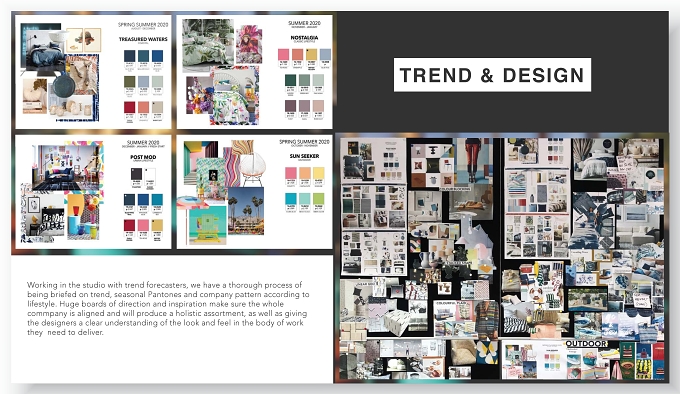Click the blue bedding photo in Treasured Waters

tap(45, 51)
